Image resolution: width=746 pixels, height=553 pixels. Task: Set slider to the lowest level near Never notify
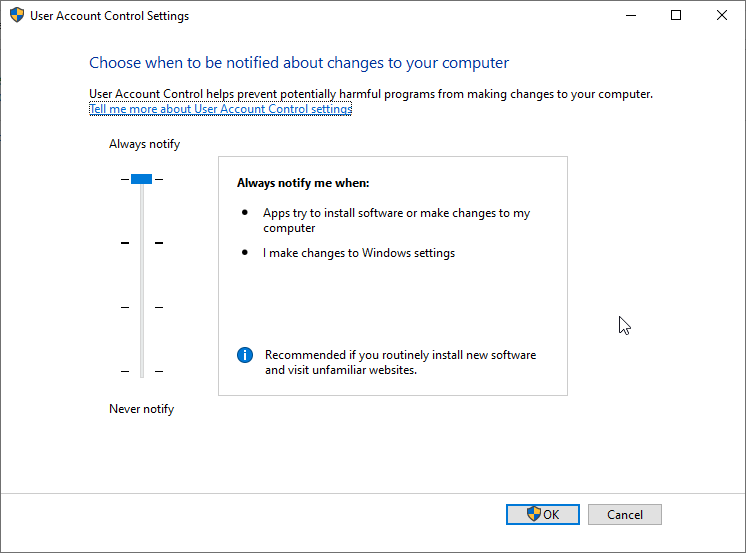point(142,371)
